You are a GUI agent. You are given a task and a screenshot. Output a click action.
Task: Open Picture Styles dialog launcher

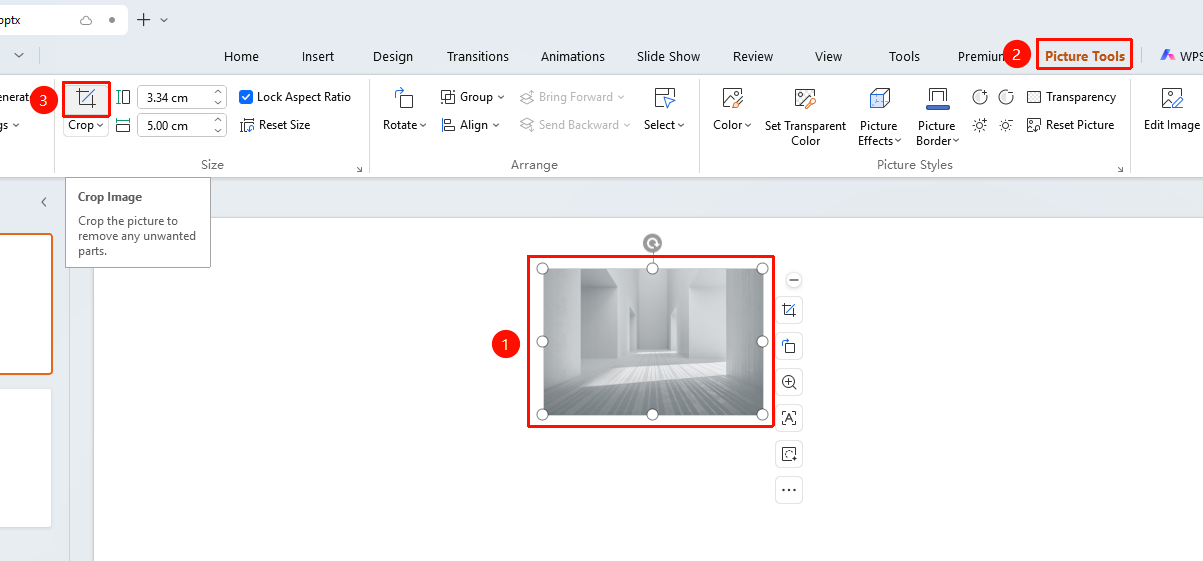(1121, 170)
